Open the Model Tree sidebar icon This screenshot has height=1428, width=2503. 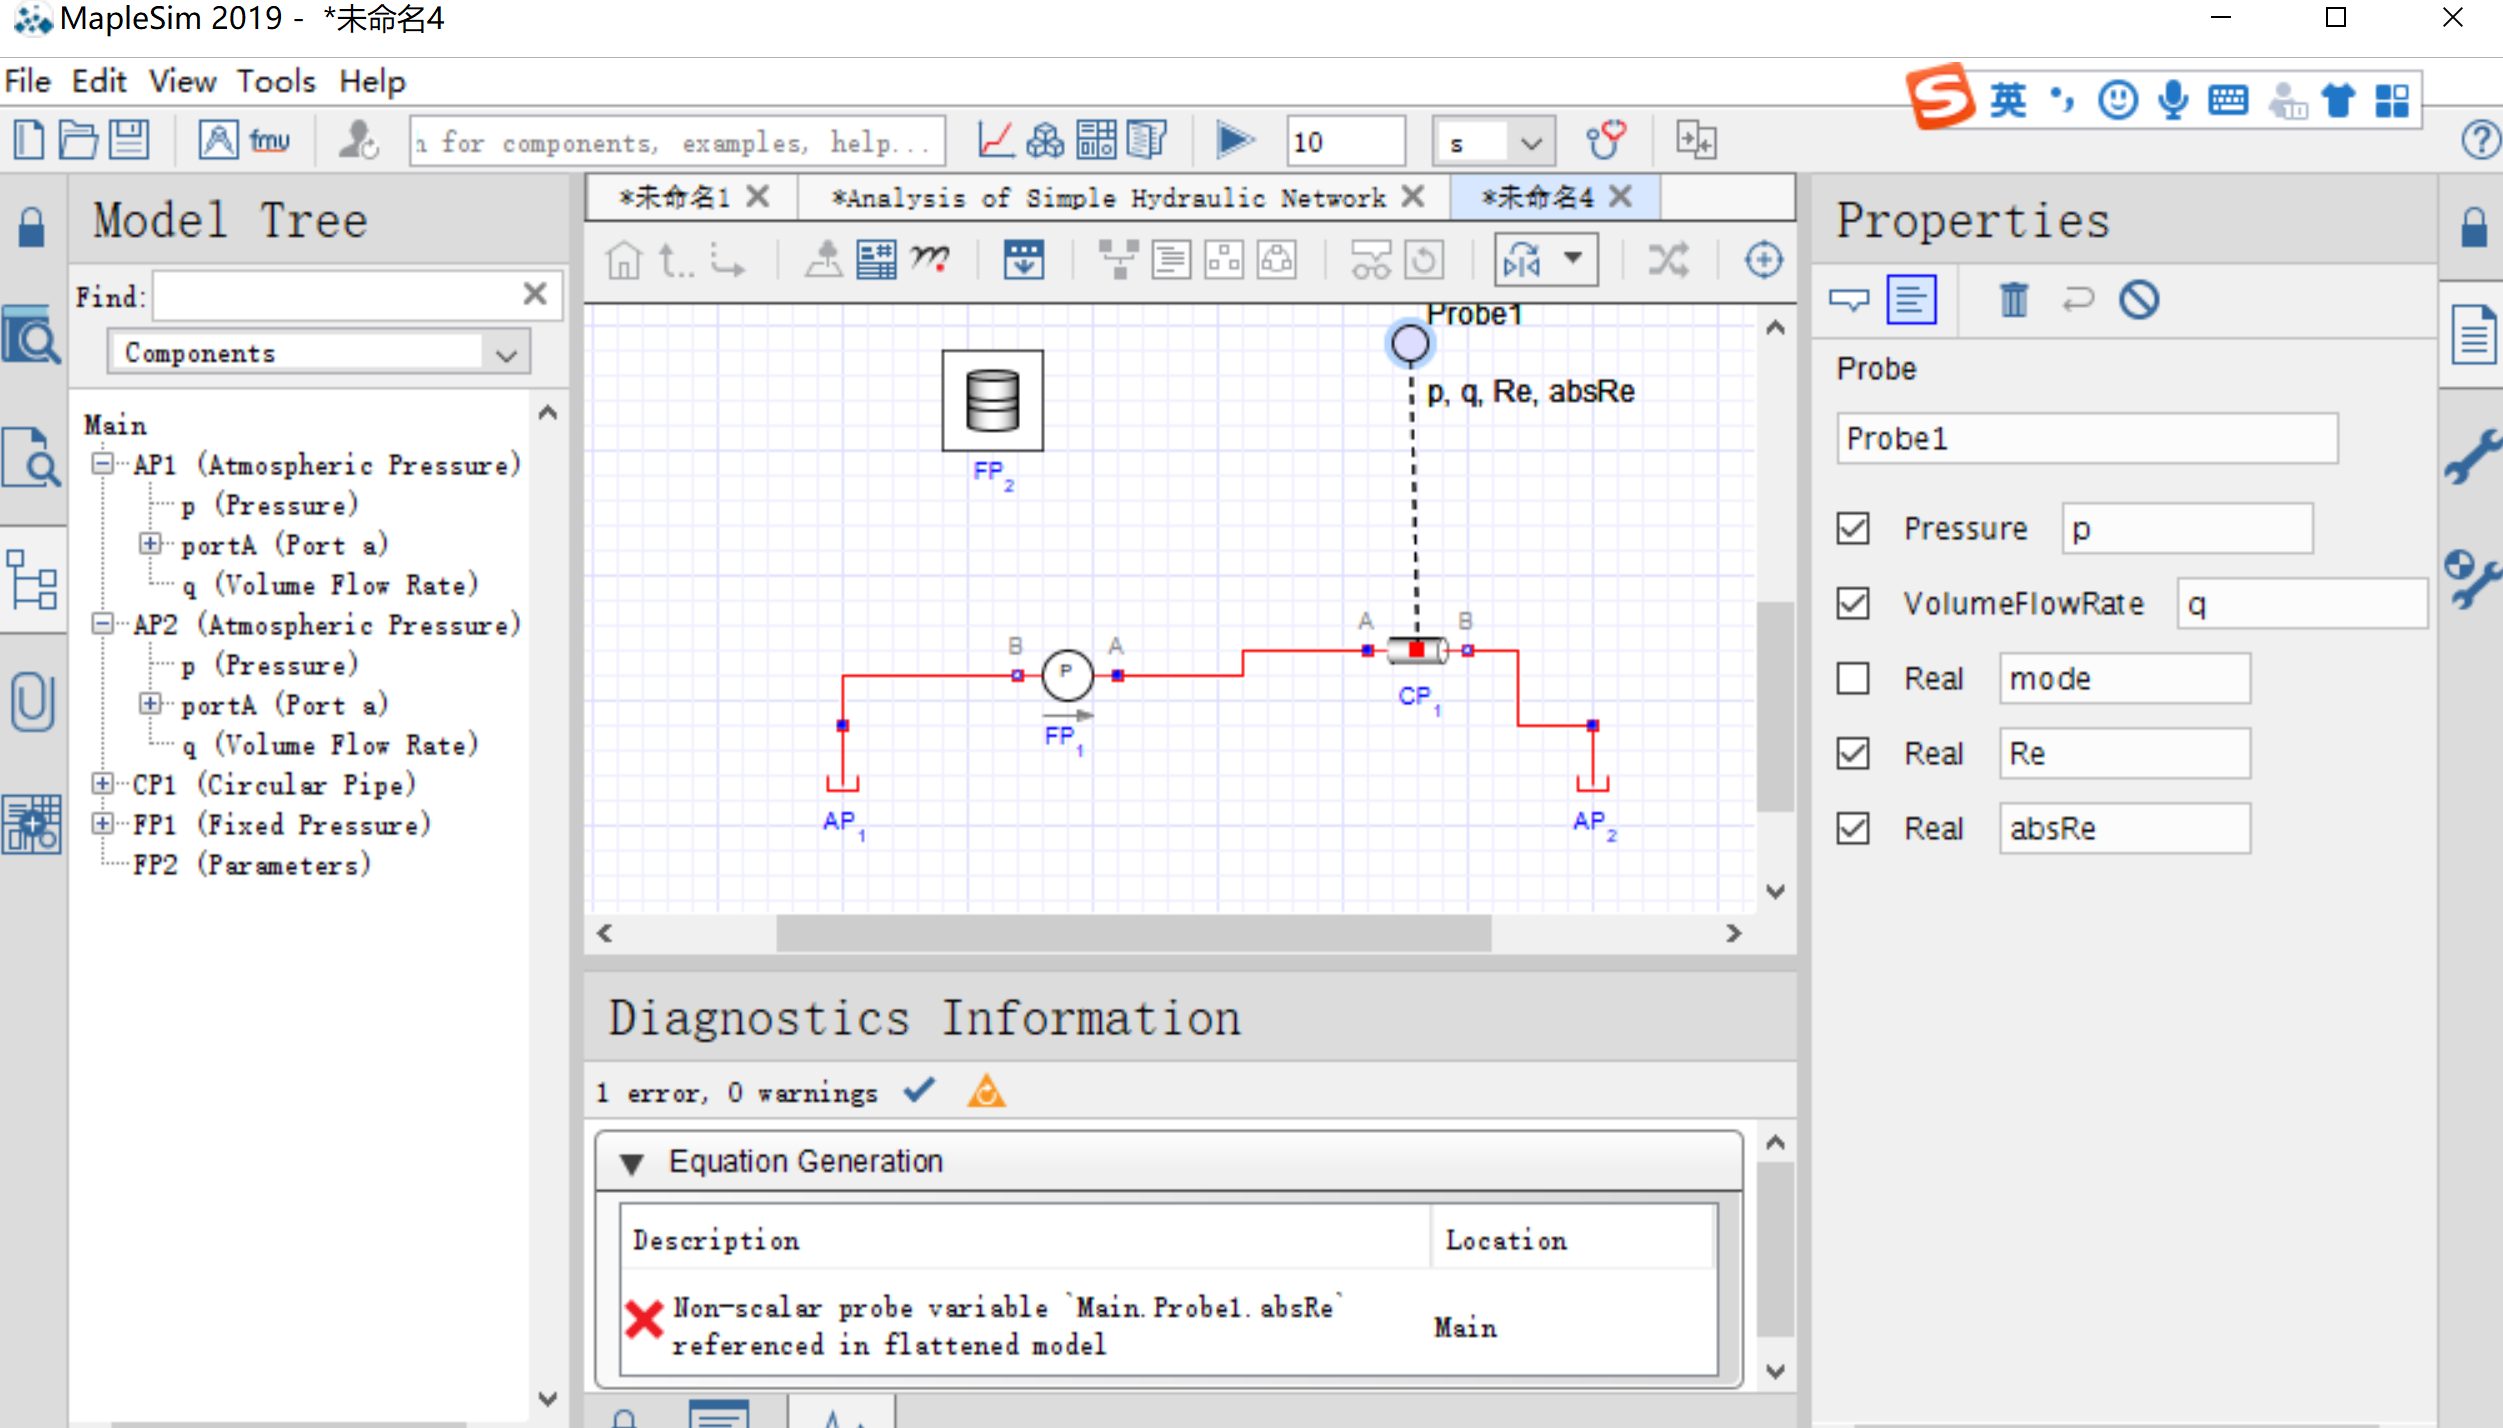pos(32,578)
